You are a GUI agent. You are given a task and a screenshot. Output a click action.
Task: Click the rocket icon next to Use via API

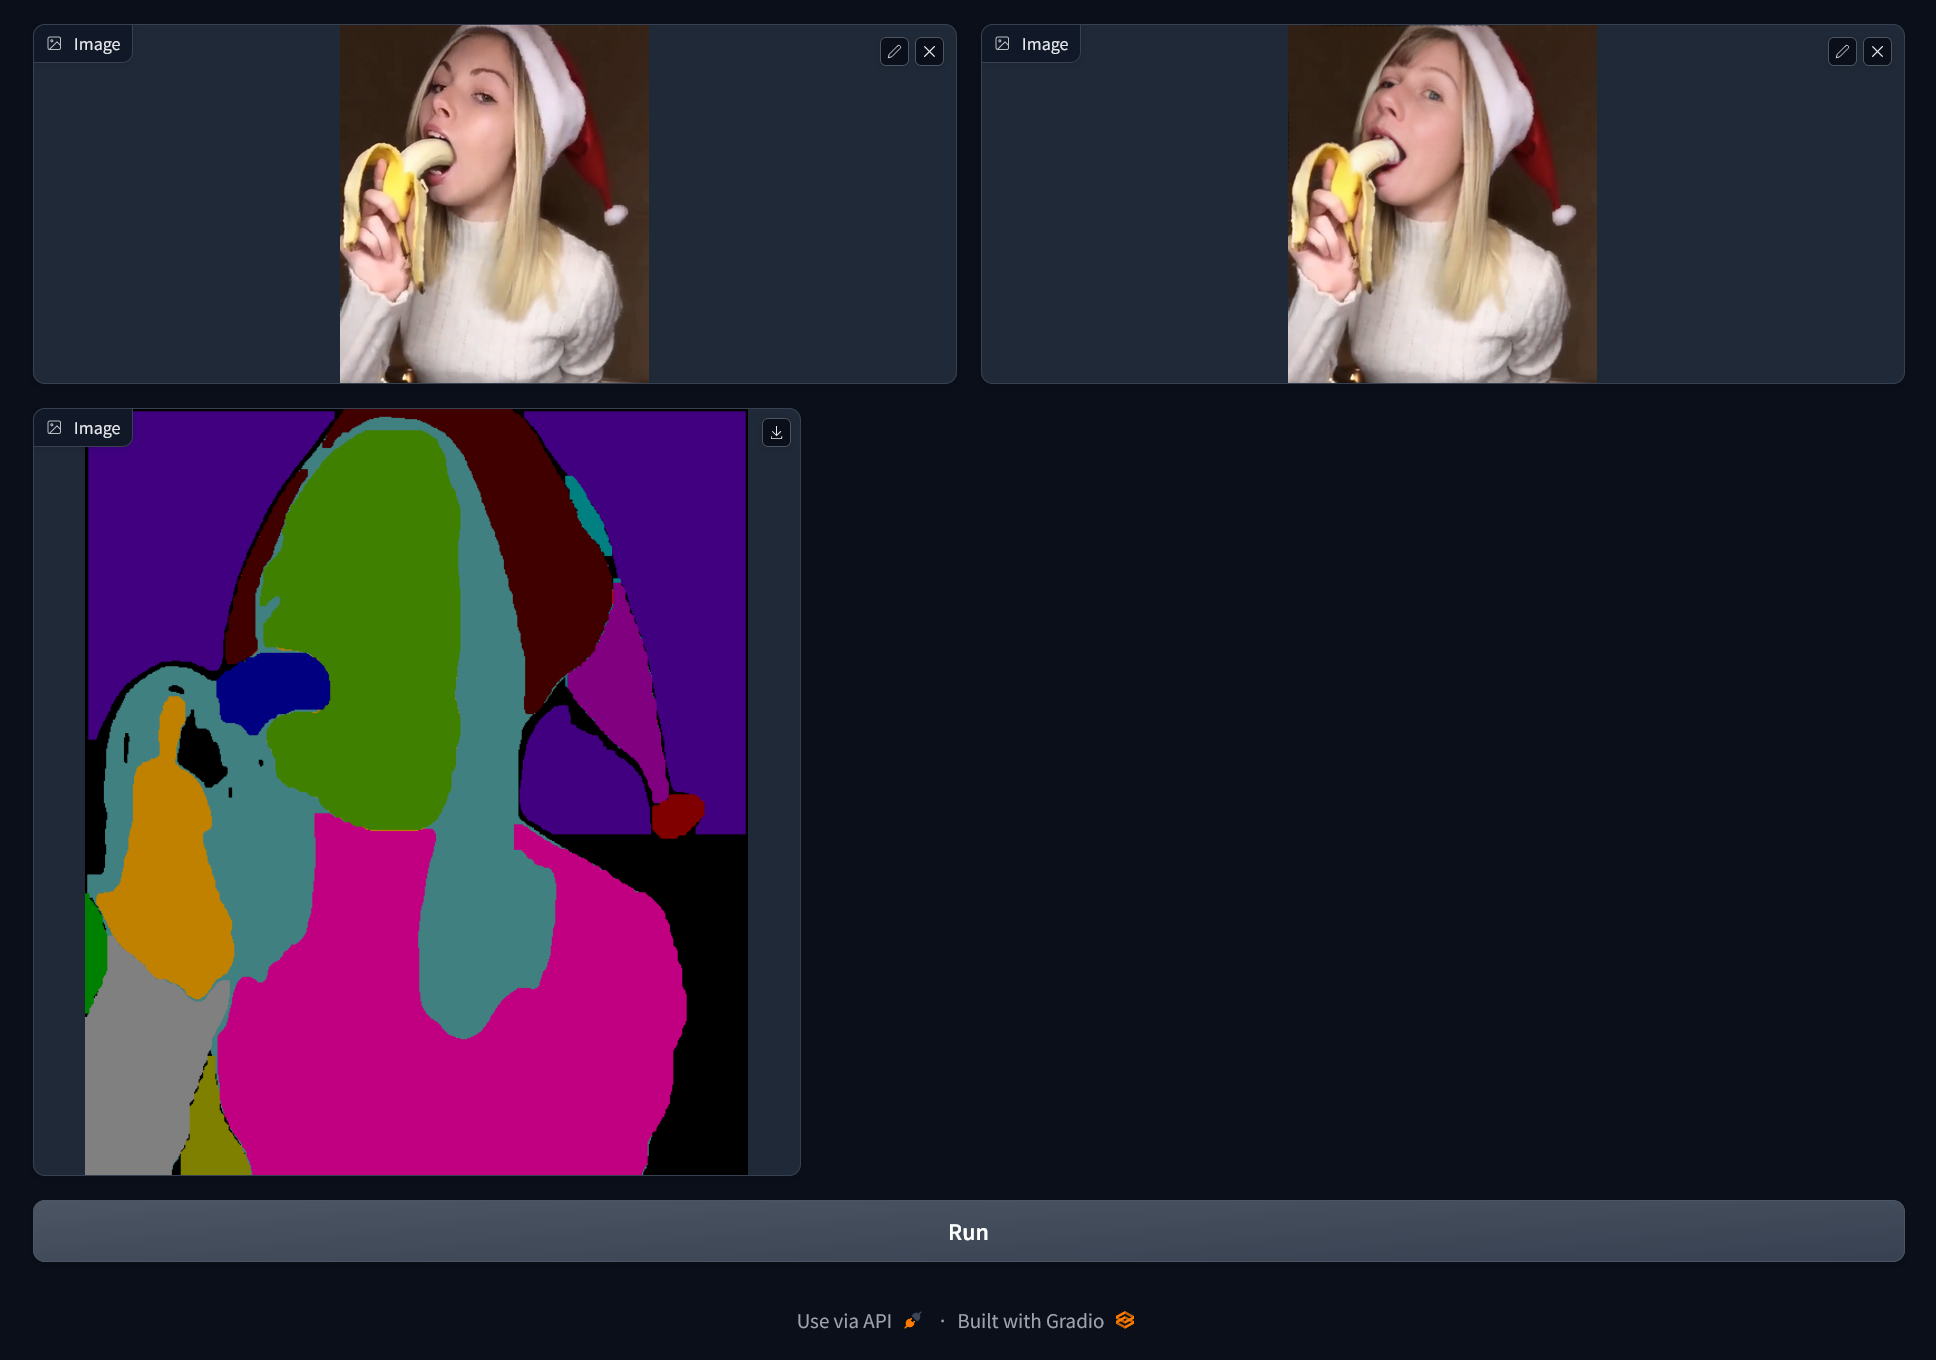911,1320
